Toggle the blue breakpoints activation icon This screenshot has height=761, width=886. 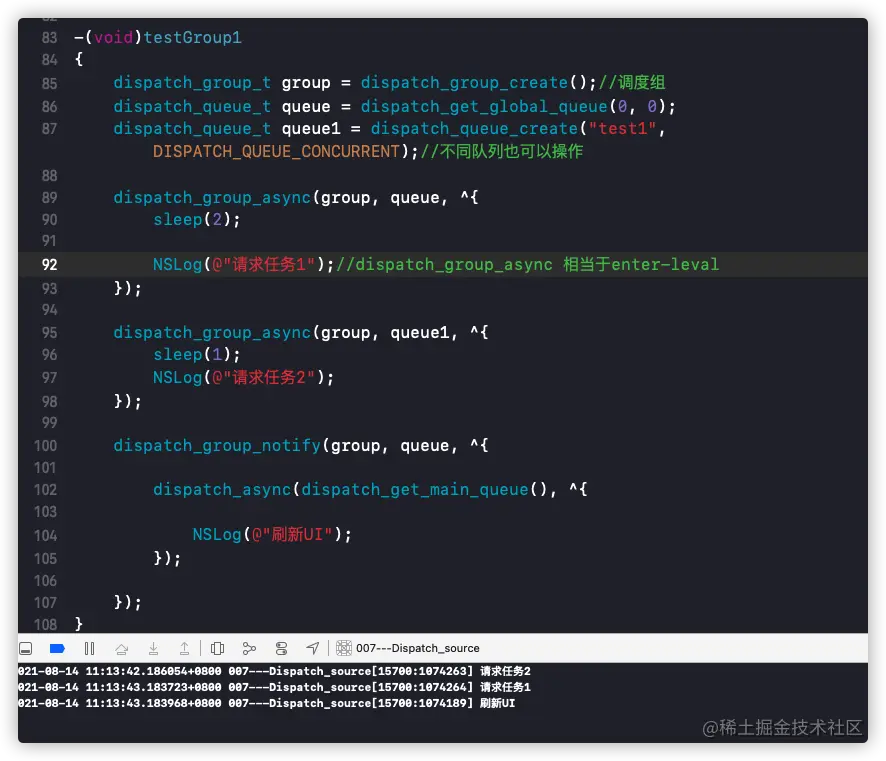(x=57, y=649)
